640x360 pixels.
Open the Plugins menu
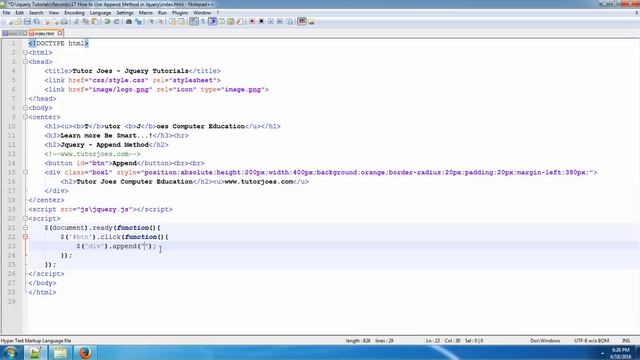(180, 13)
